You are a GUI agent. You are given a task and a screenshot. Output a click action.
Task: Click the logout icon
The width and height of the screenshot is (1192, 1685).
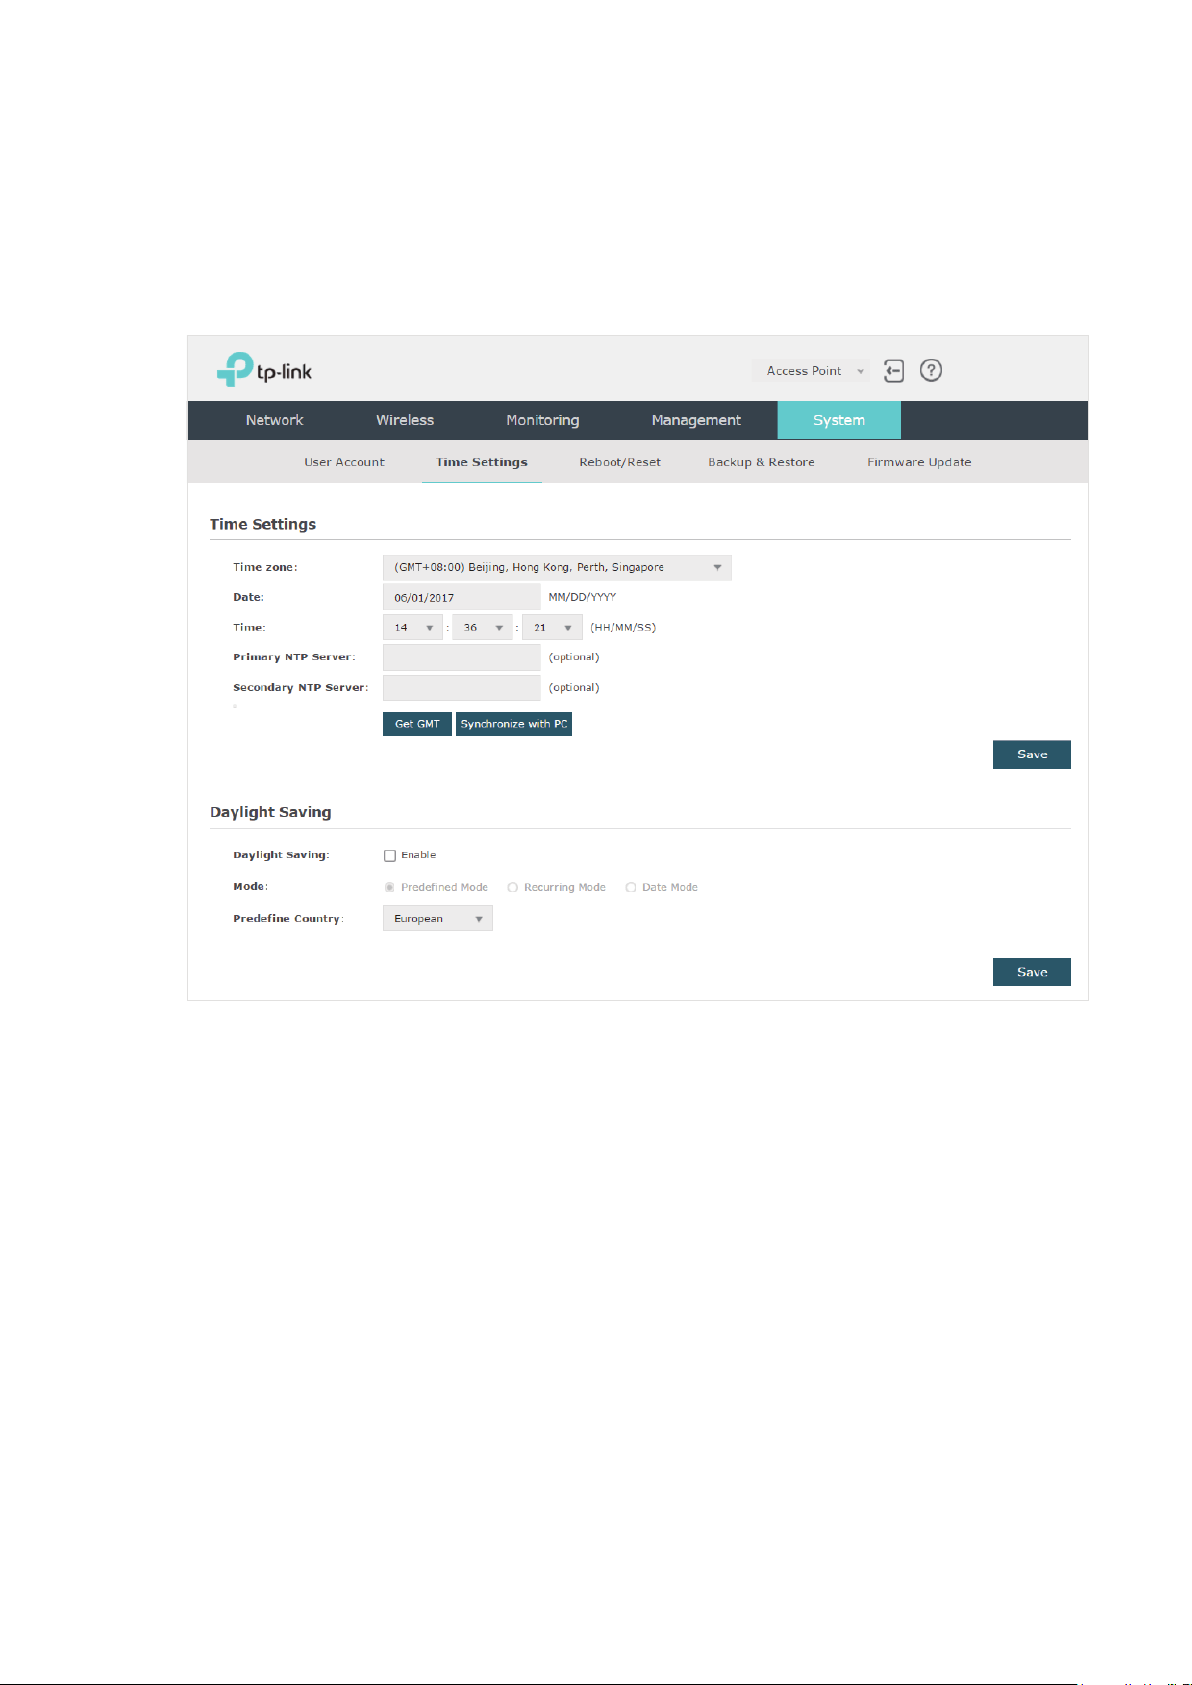(894, 371)
